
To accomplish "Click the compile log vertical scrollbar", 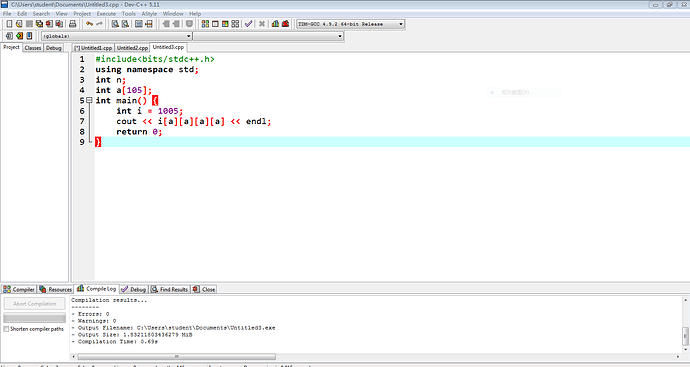I will [685, 336].
